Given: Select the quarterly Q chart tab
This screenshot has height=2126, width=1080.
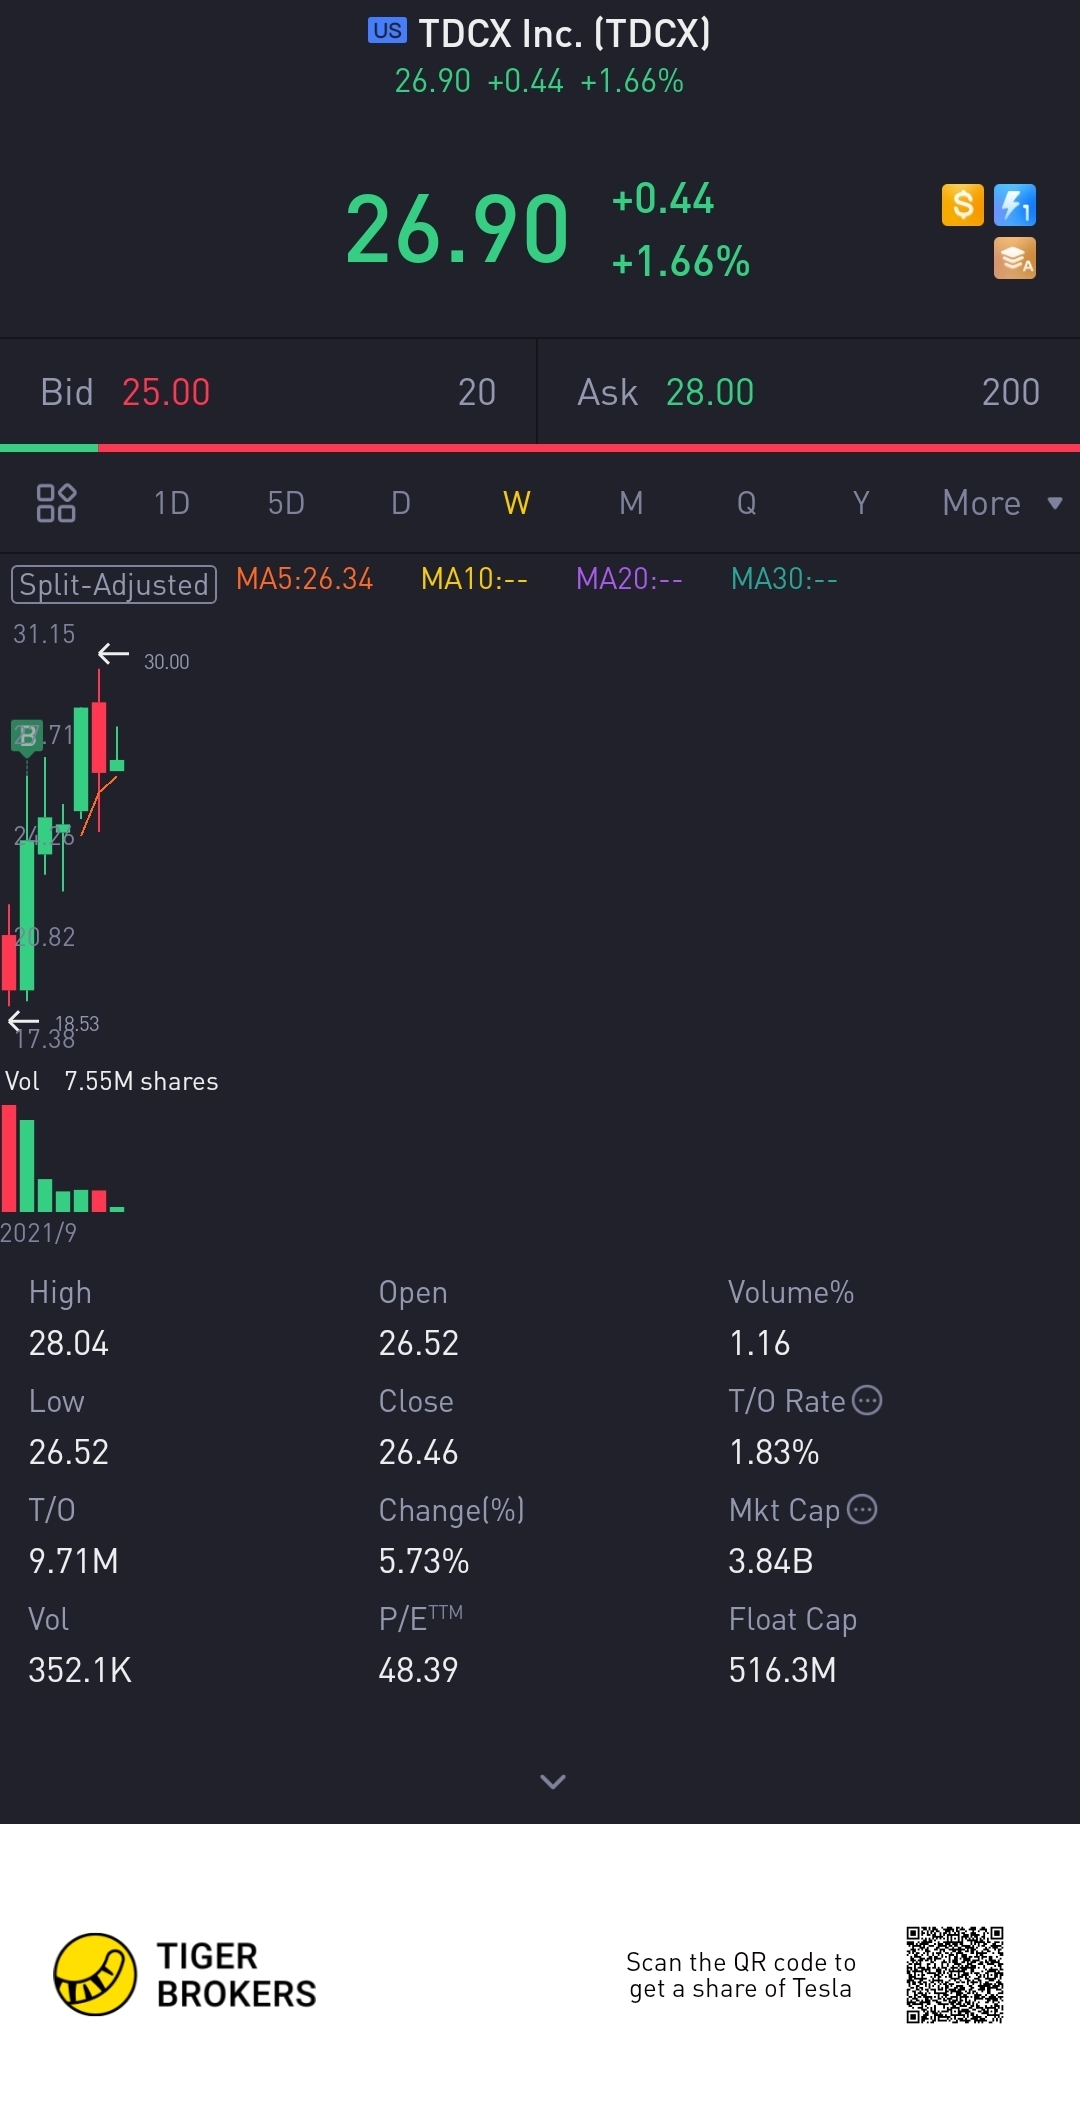Looking at the screenshot, I should tap(746, 503).
